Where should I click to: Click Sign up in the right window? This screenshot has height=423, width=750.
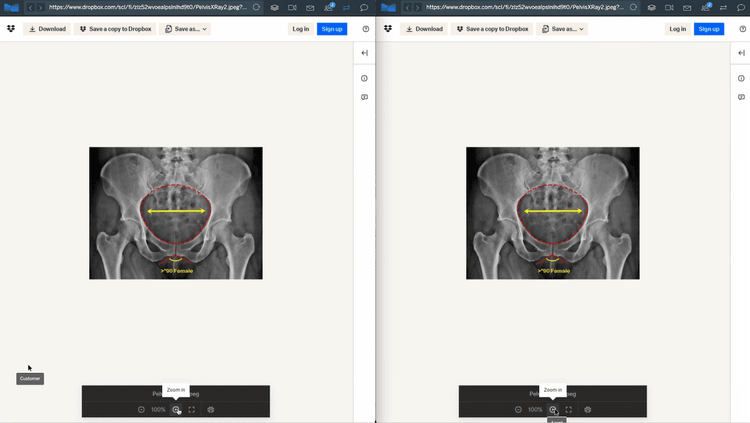pos(709,29)
